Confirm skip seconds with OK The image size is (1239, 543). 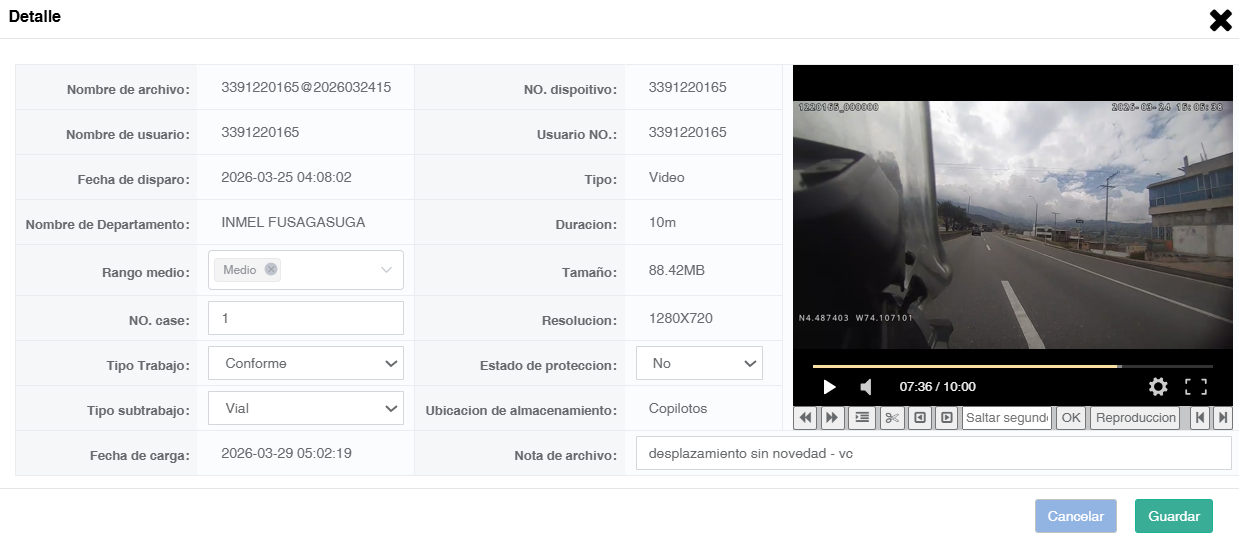pos(1071,417)
